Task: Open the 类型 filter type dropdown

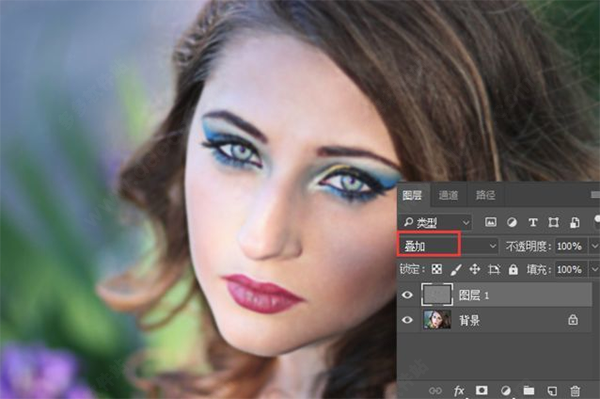Action: coord(436,222)
